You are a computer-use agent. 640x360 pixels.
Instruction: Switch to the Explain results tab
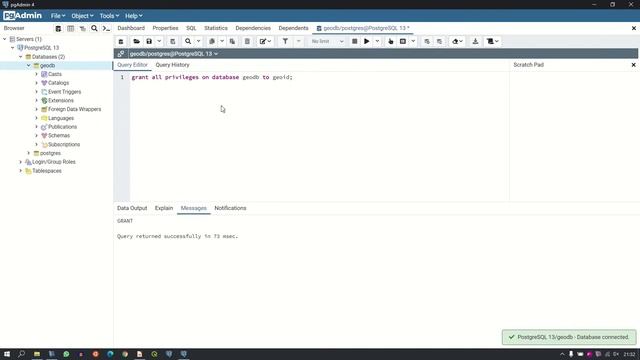pyautogui.click(x=164, y=208)
